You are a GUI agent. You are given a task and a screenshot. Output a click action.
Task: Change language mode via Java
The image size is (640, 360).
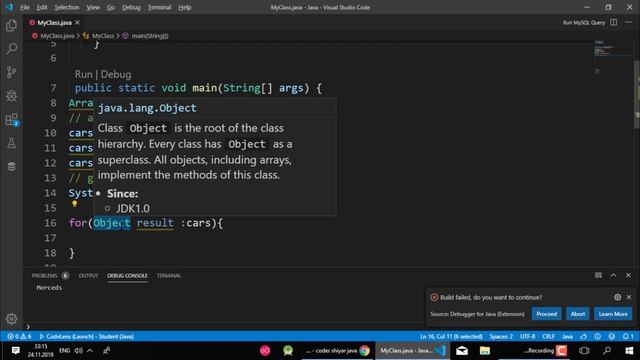pos(567,336)
